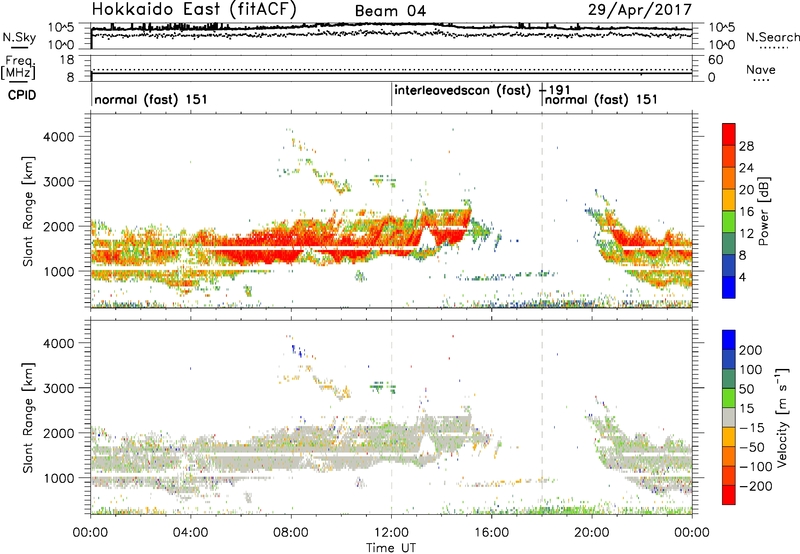Click the power panel 'Slant Range [km]' label

pos(28,211)
